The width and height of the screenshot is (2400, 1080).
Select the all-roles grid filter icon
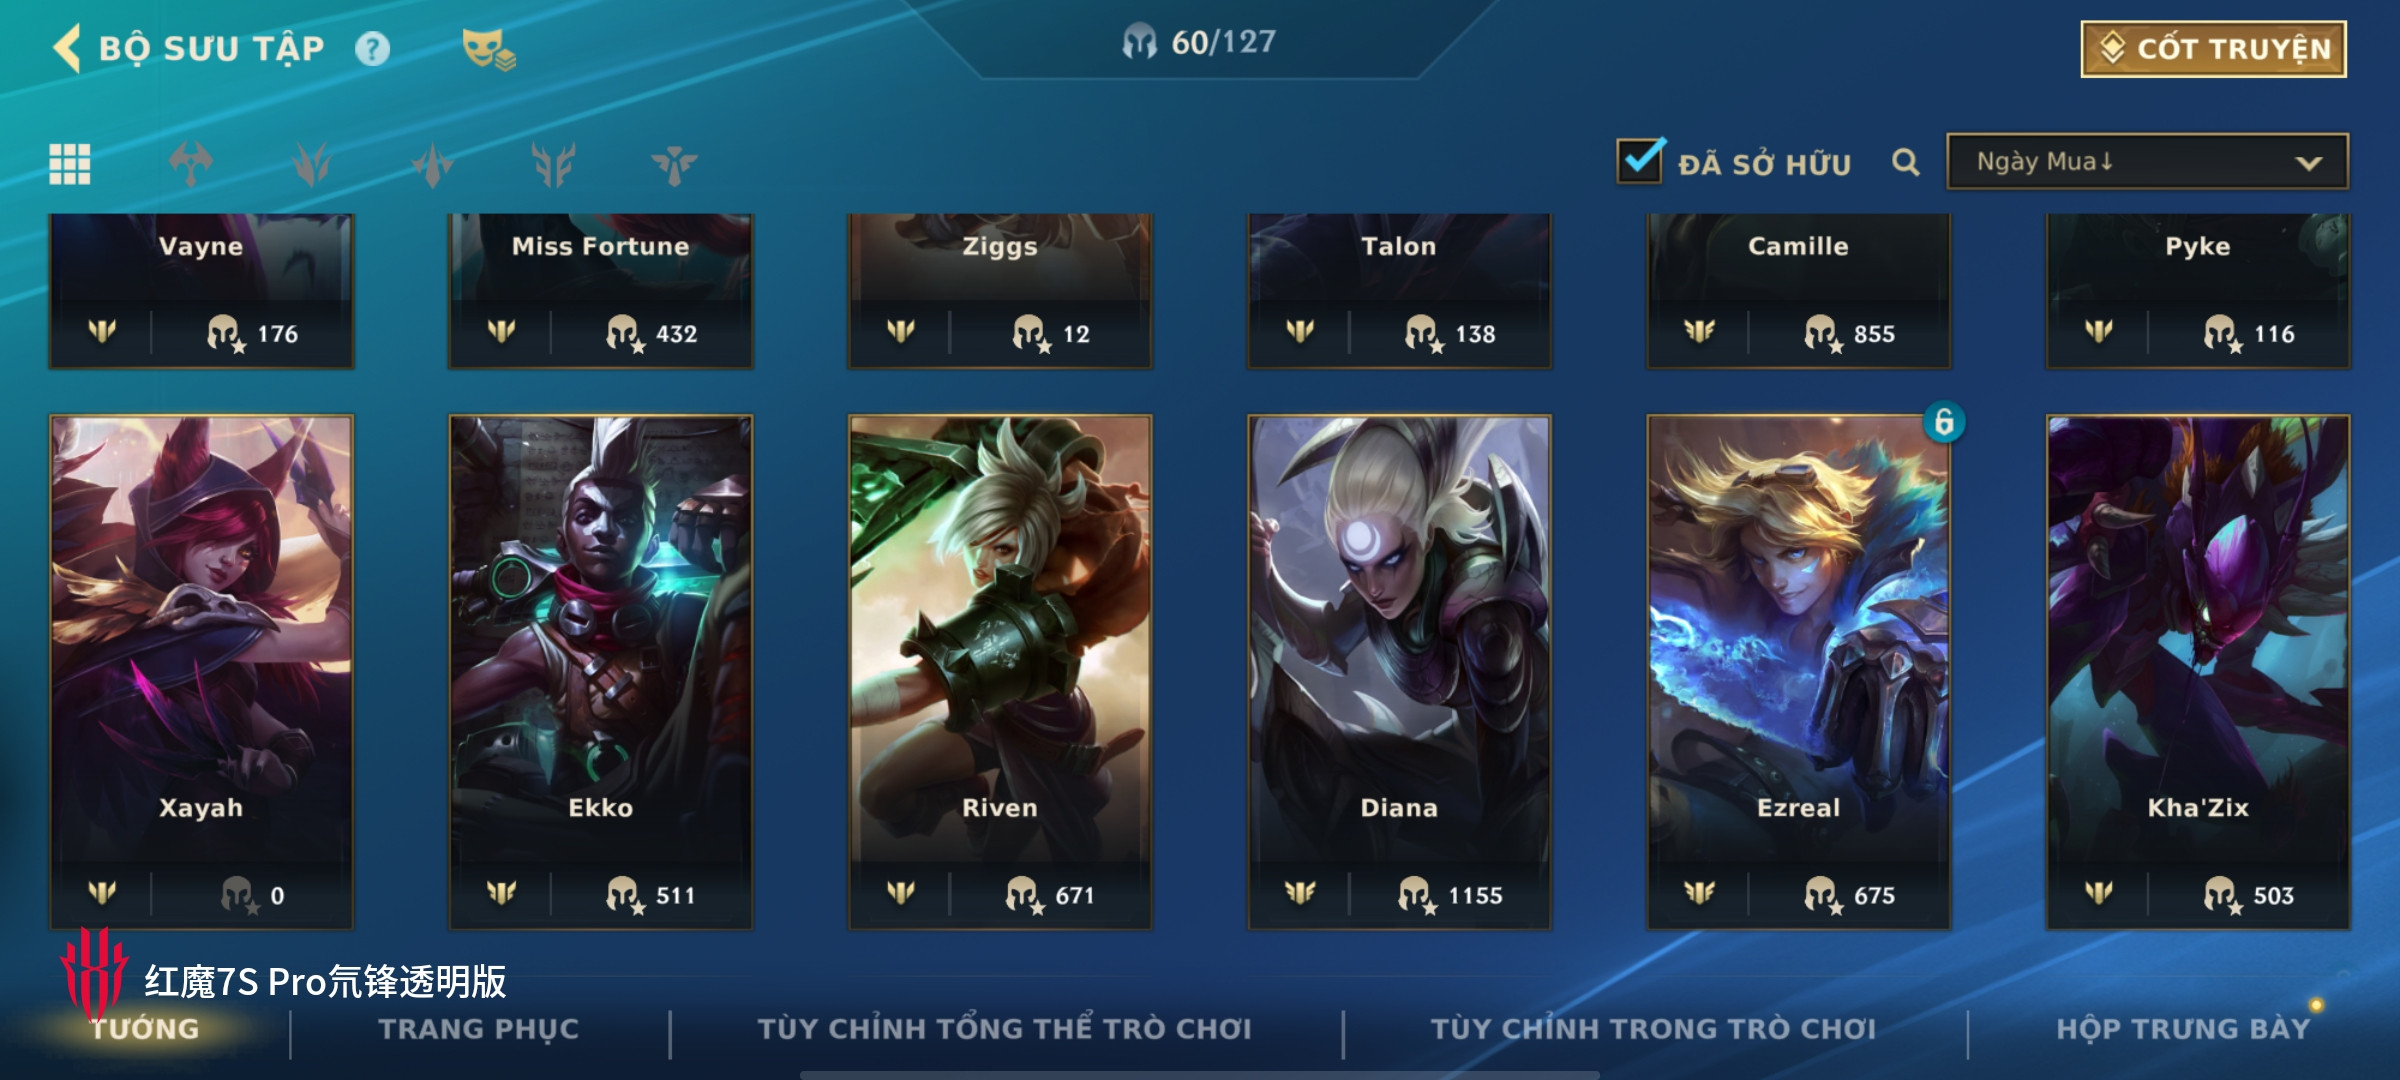tap(70, 164)
